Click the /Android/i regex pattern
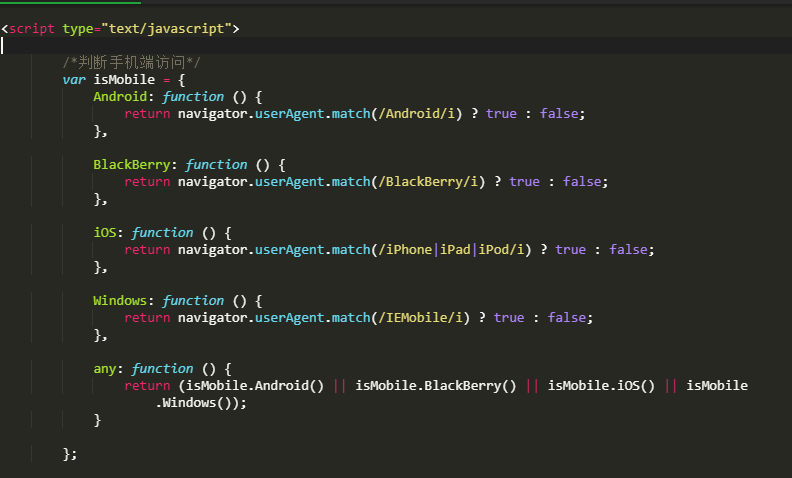This screenshot has height=478, width=792. coord(417,114)
